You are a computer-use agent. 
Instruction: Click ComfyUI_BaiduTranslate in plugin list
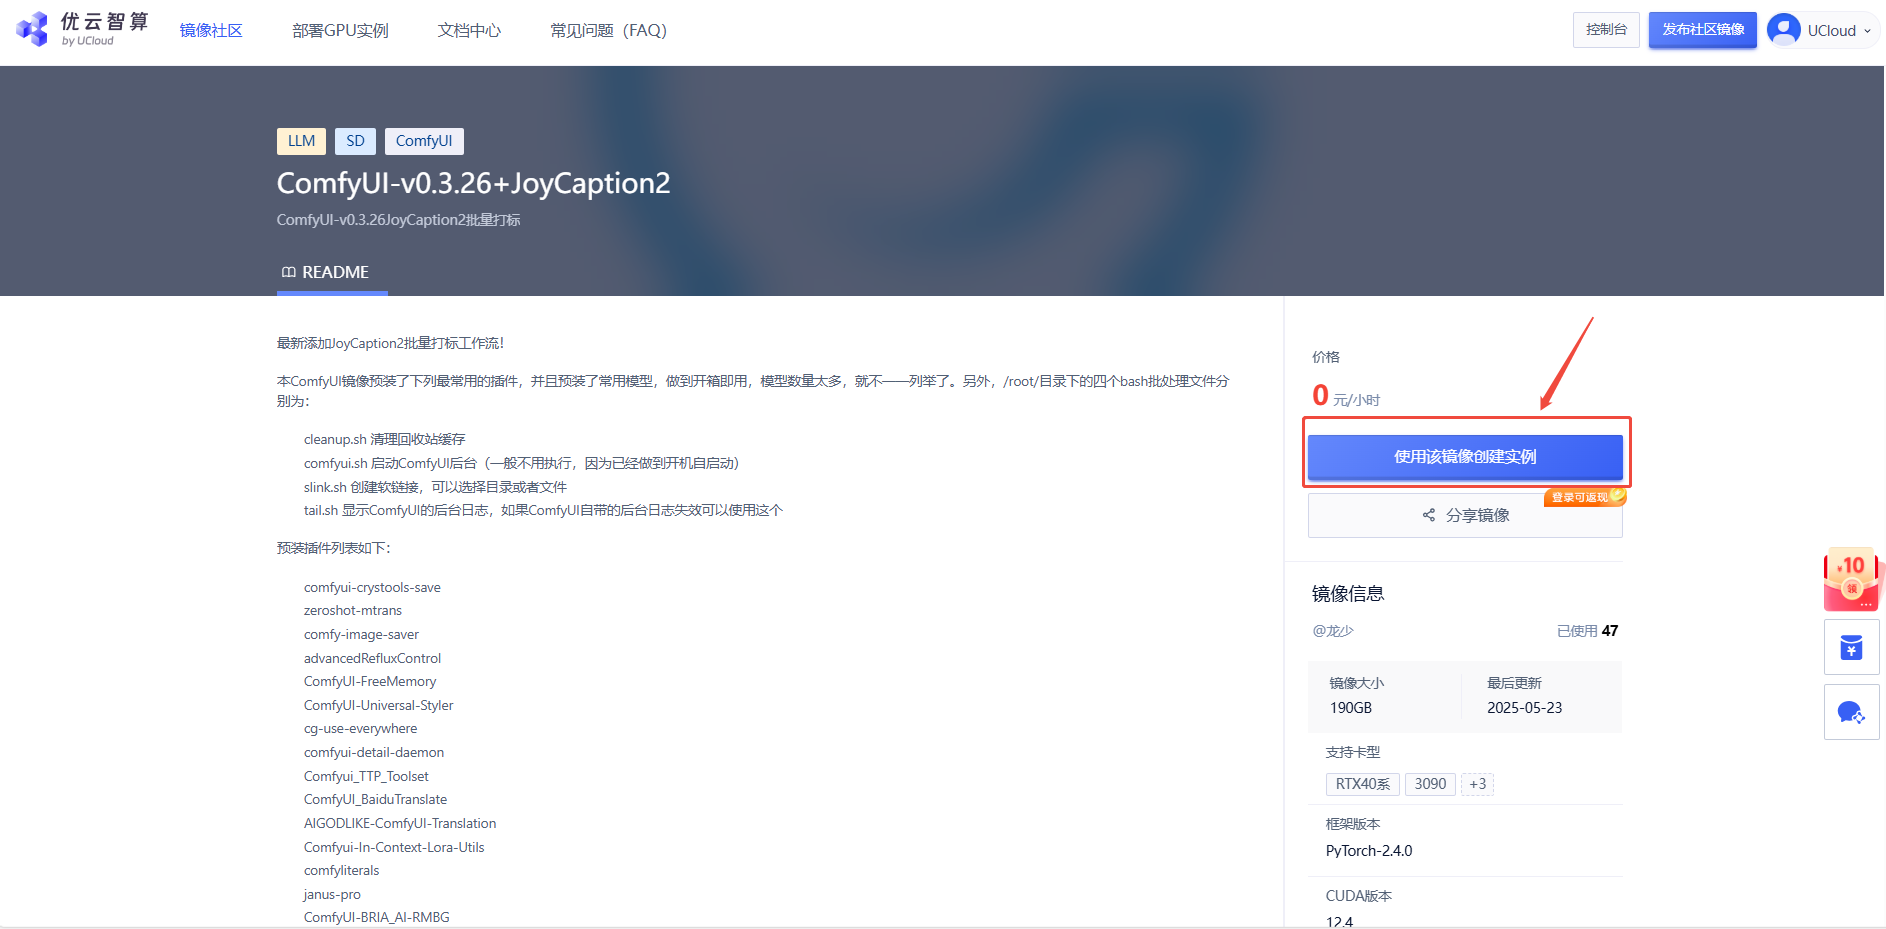(375, 799)
